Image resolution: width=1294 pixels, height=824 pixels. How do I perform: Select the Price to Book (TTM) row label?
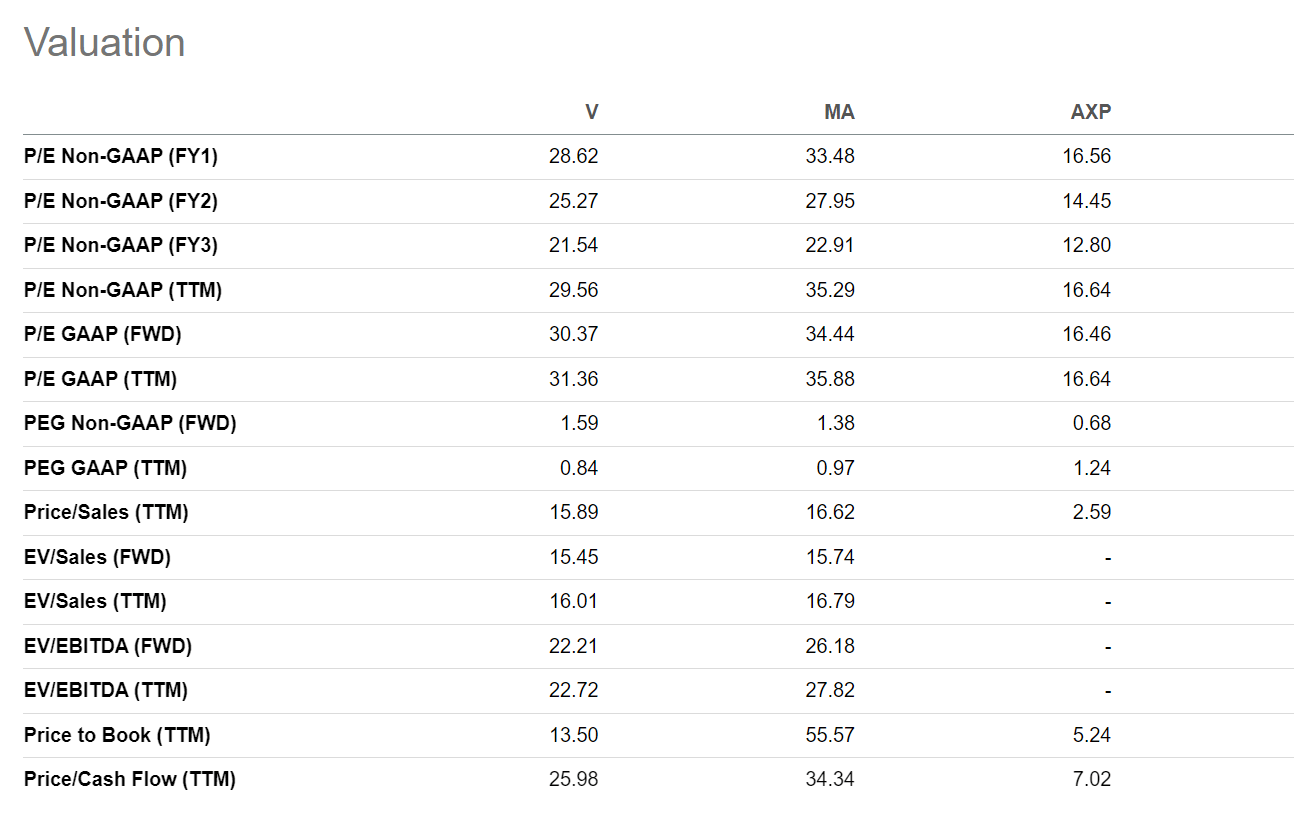(117, 735)
